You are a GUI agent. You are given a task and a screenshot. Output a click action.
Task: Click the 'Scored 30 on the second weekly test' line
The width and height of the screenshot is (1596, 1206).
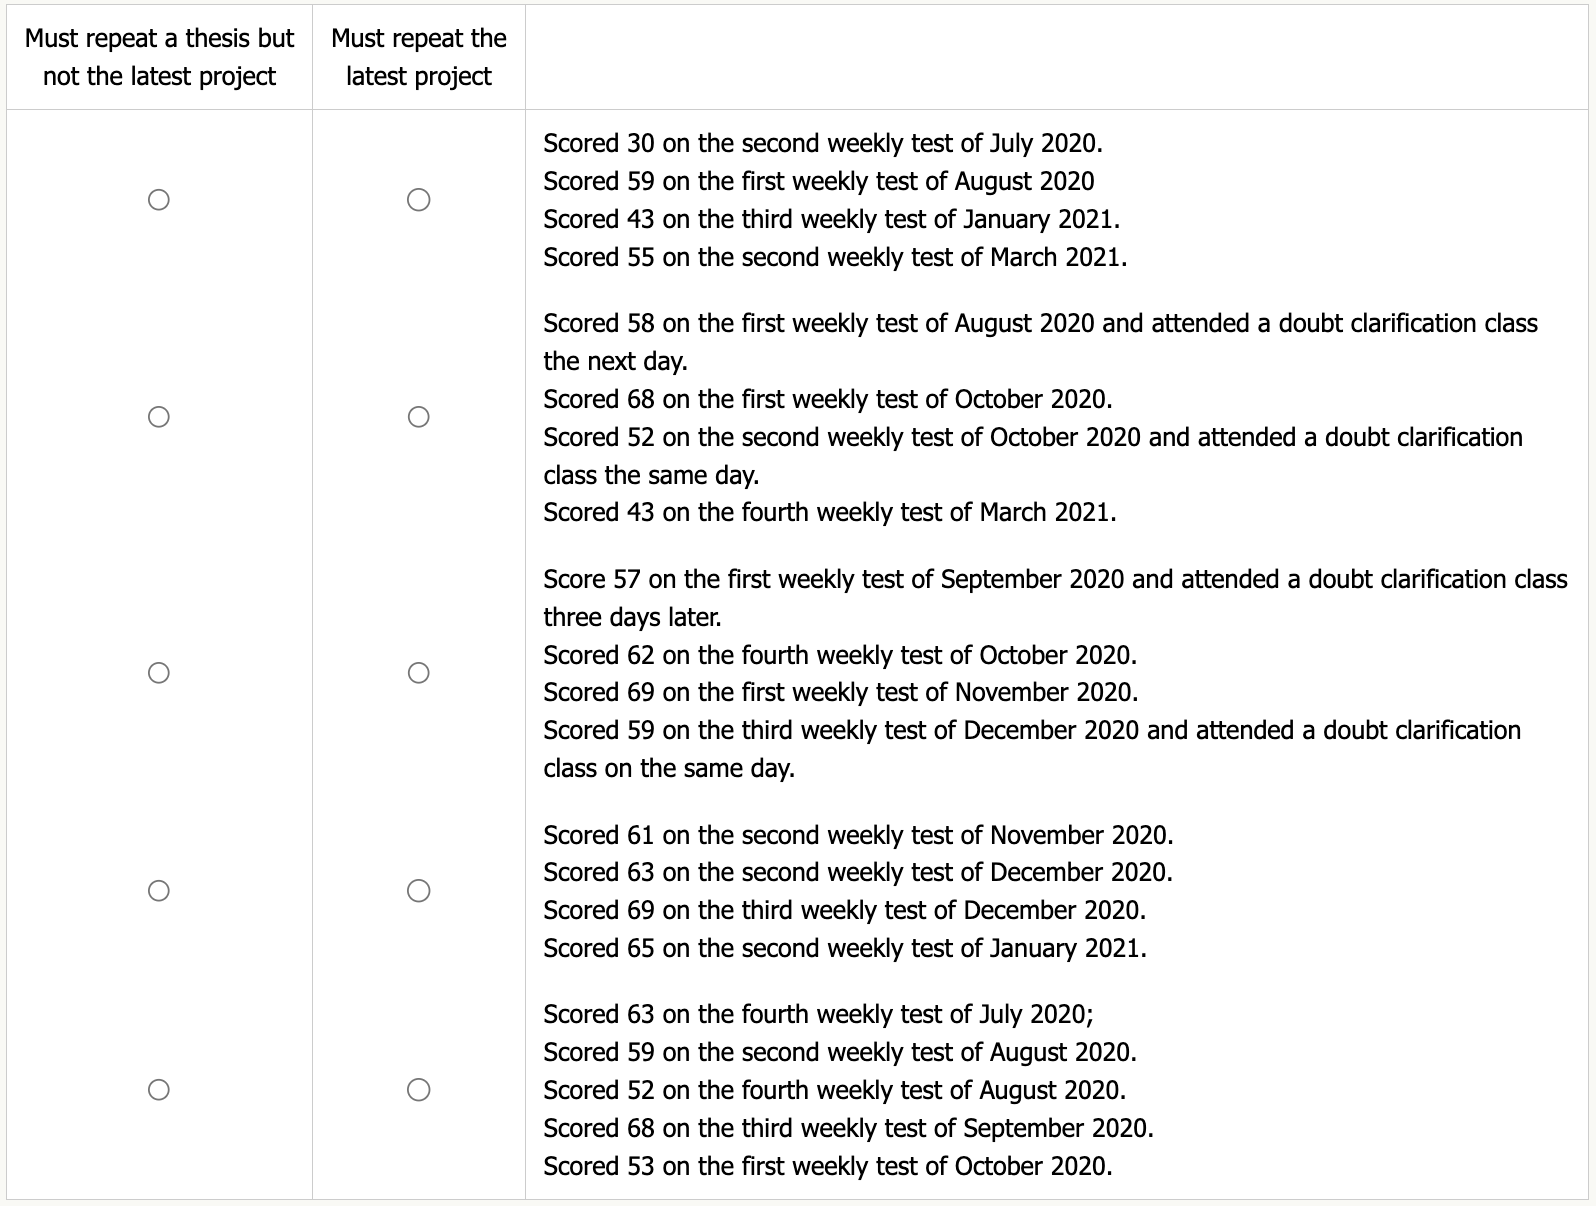point(822,143)
